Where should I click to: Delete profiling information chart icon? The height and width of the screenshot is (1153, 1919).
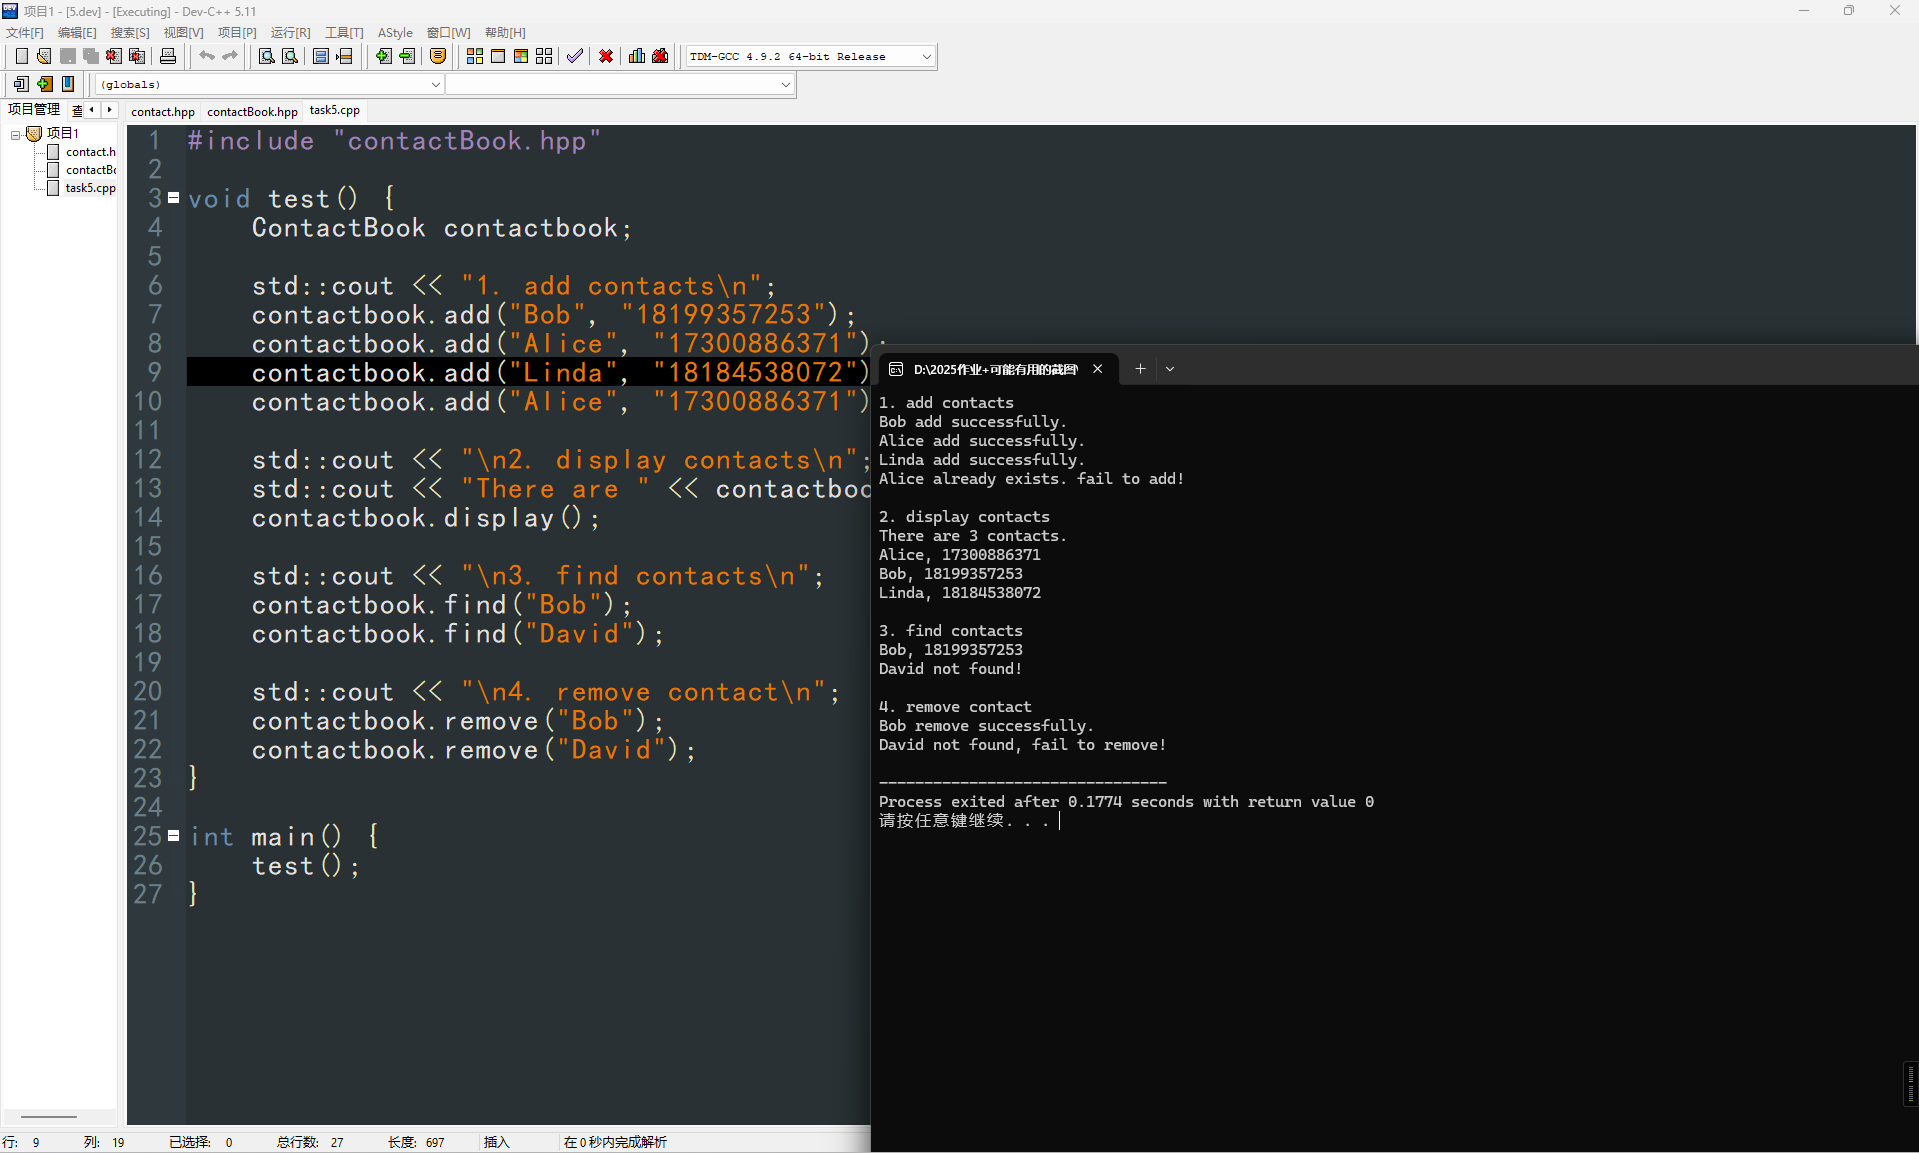(660, 56)
